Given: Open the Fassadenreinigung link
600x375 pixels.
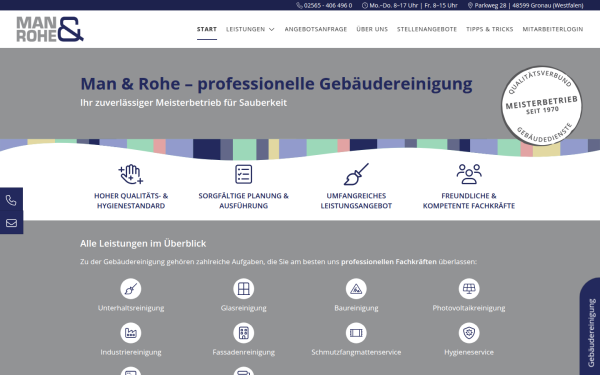Looking at the screenshot, I should (243, 352).
